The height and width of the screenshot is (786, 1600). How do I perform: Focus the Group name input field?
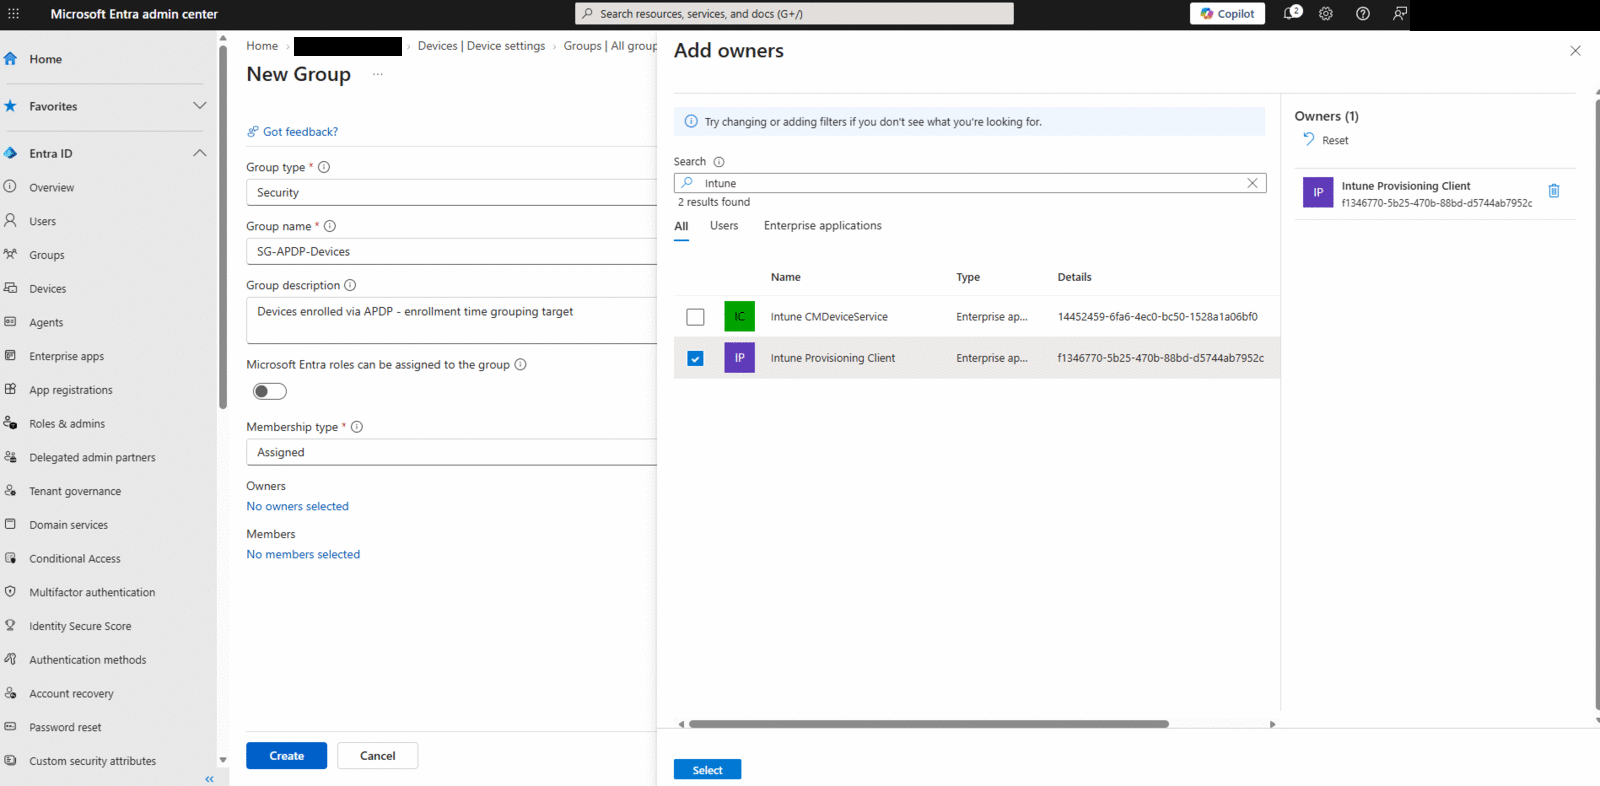coord(451,251)
